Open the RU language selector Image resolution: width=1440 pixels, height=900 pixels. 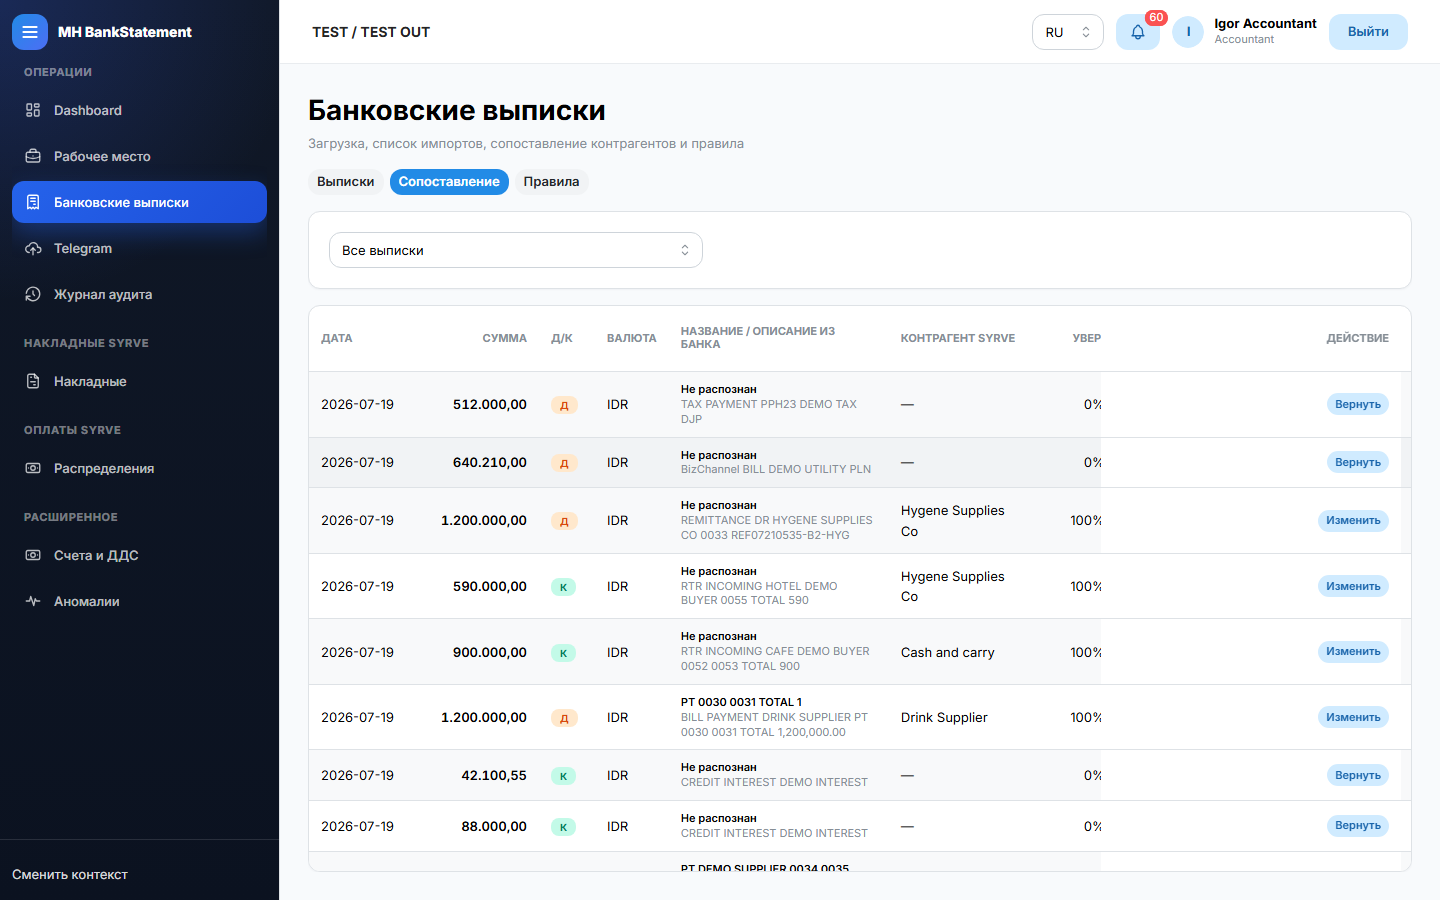coord(1067,32)
